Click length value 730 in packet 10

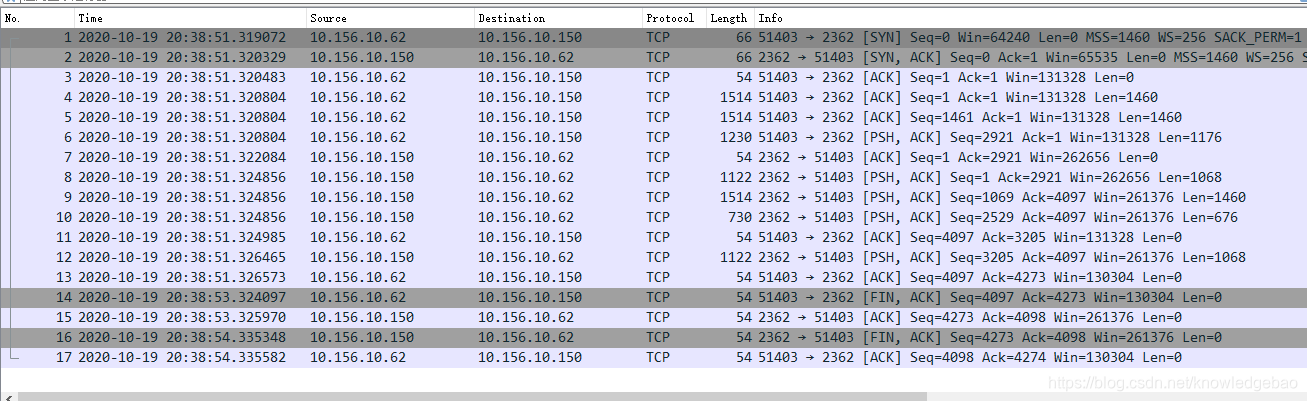coord(740,217)
